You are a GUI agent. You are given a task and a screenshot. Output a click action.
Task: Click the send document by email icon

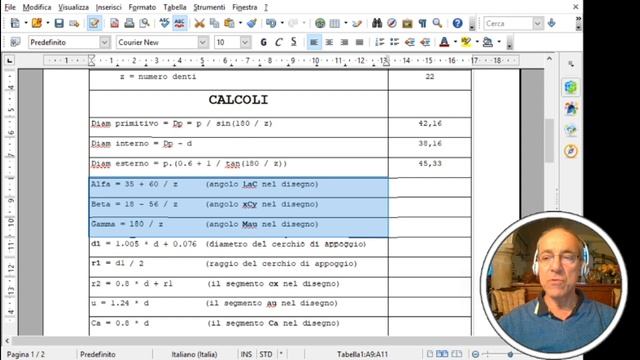[74, 23]
